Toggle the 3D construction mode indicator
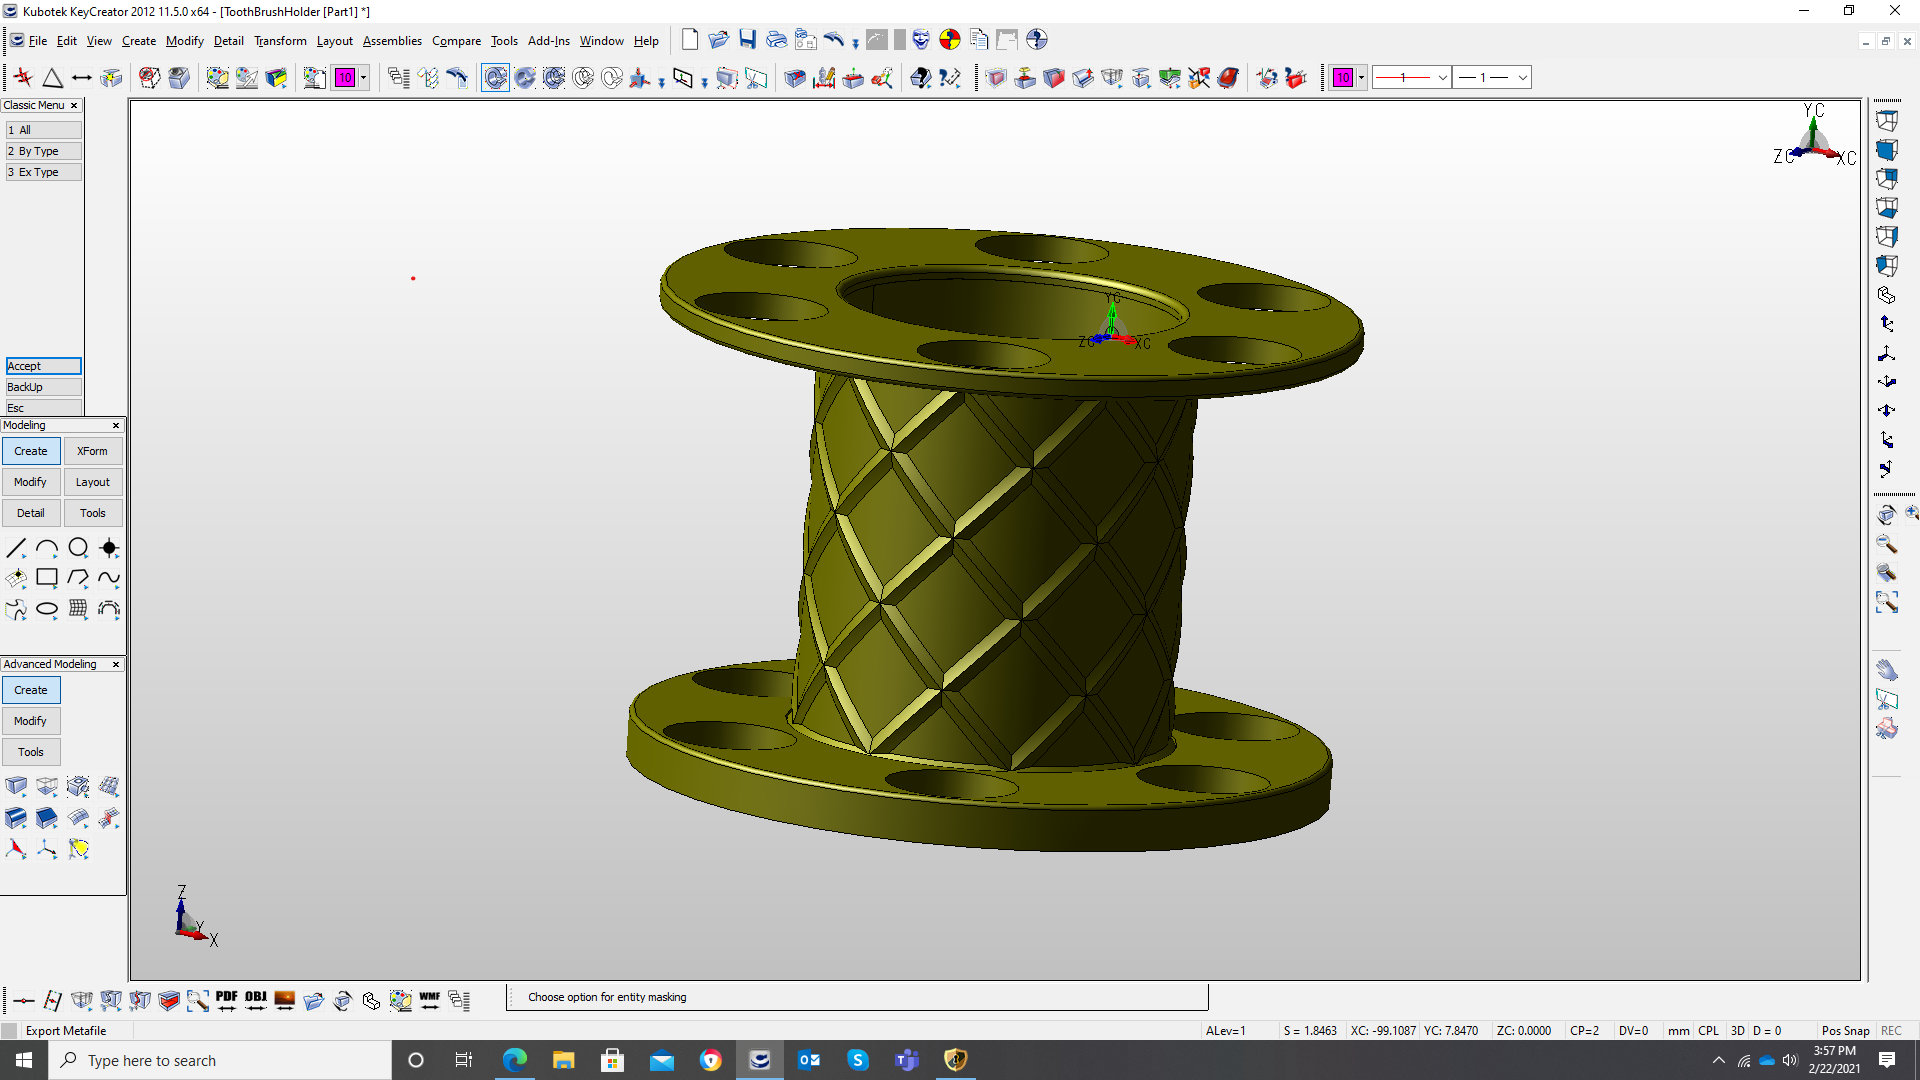 [x=1738, y=1030]
